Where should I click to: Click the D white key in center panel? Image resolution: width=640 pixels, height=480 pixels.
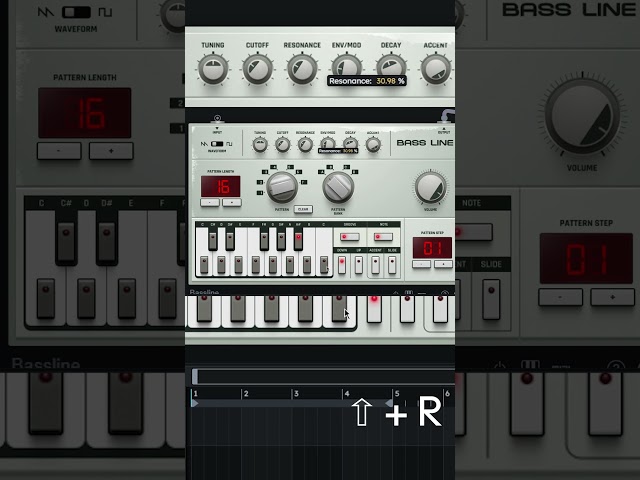221,265
